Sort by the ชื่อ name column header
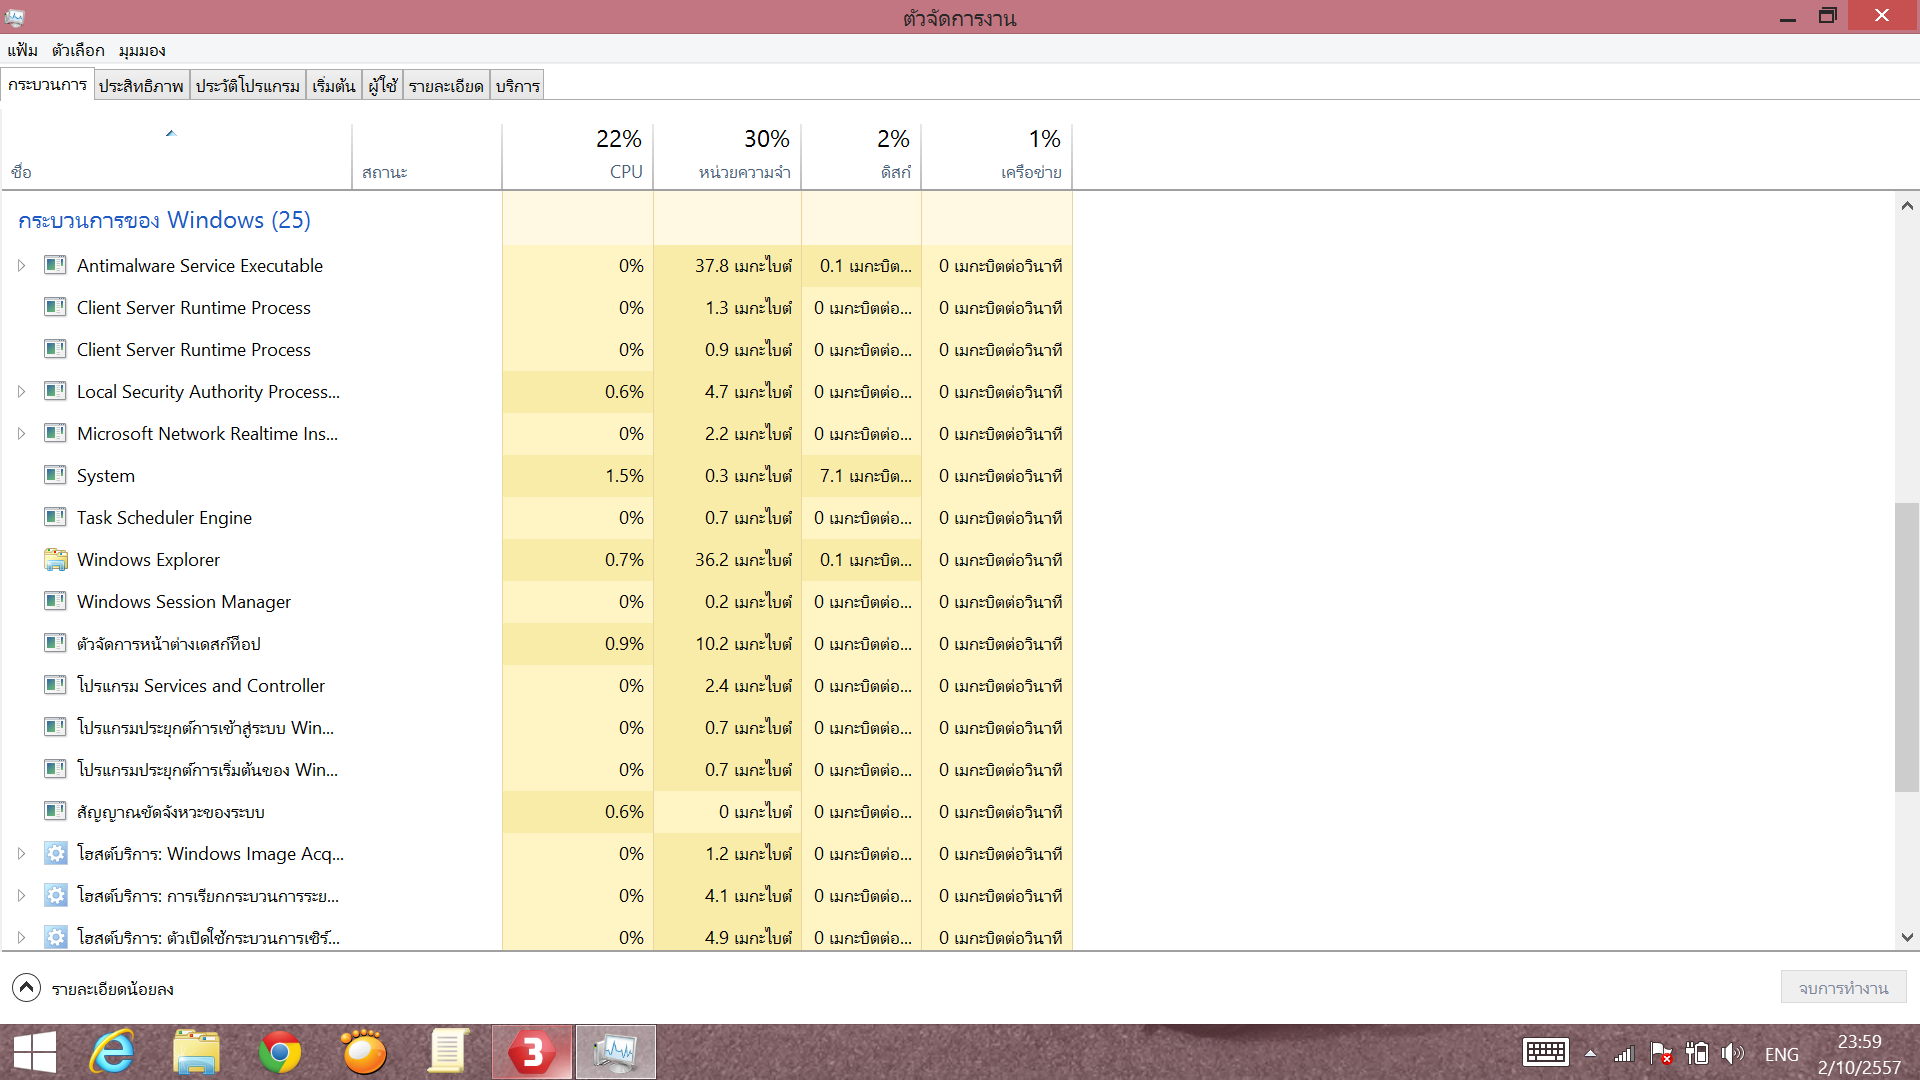 point(176,155)
